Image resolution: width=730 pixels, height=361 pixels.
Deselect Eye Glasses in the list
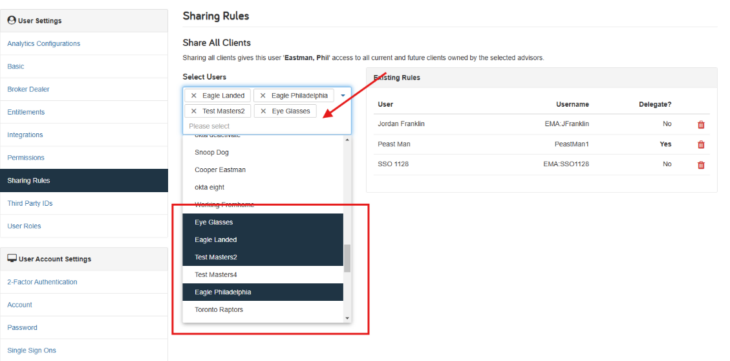pyautogui.click(x=263, y=222)
